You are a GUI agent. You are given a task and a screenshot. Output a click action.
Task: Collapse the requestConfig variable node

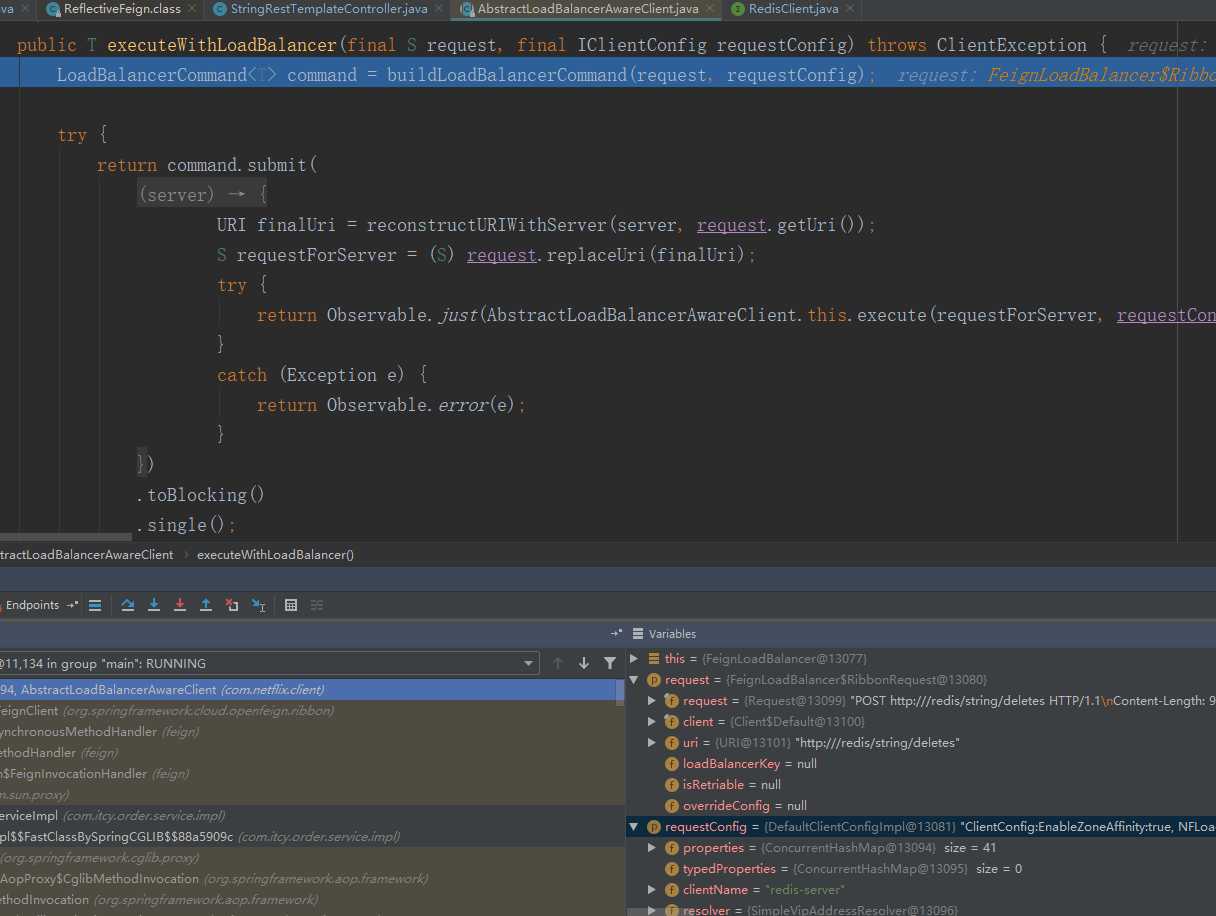click(633, 827)
